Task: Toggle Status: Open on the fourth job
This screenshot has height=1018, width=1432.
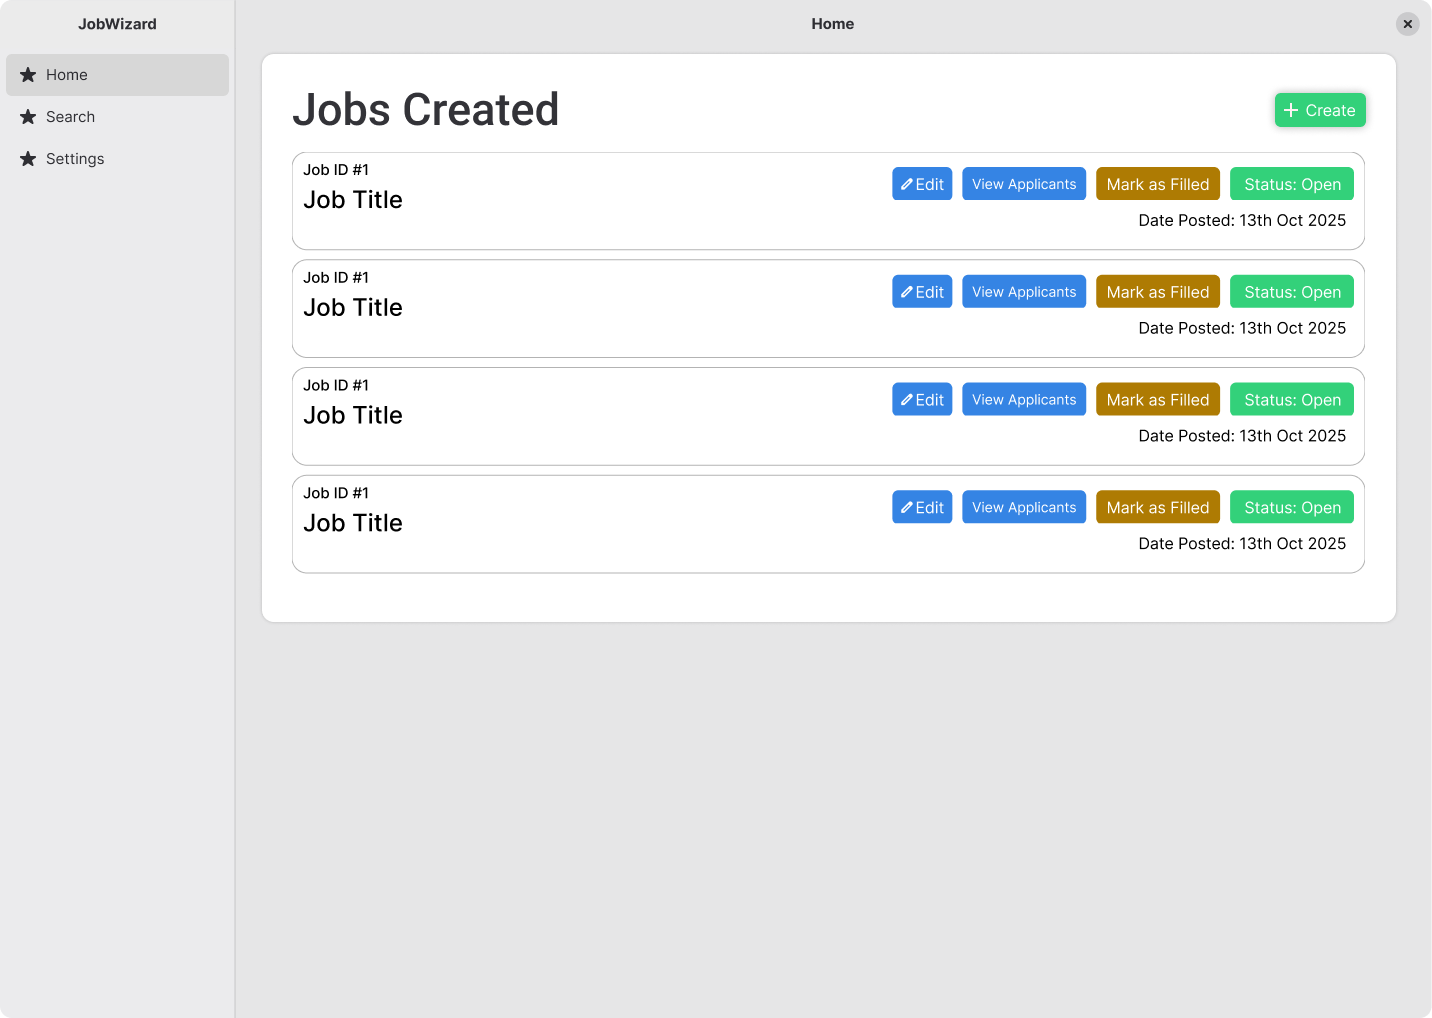Action: point(1291,508)
